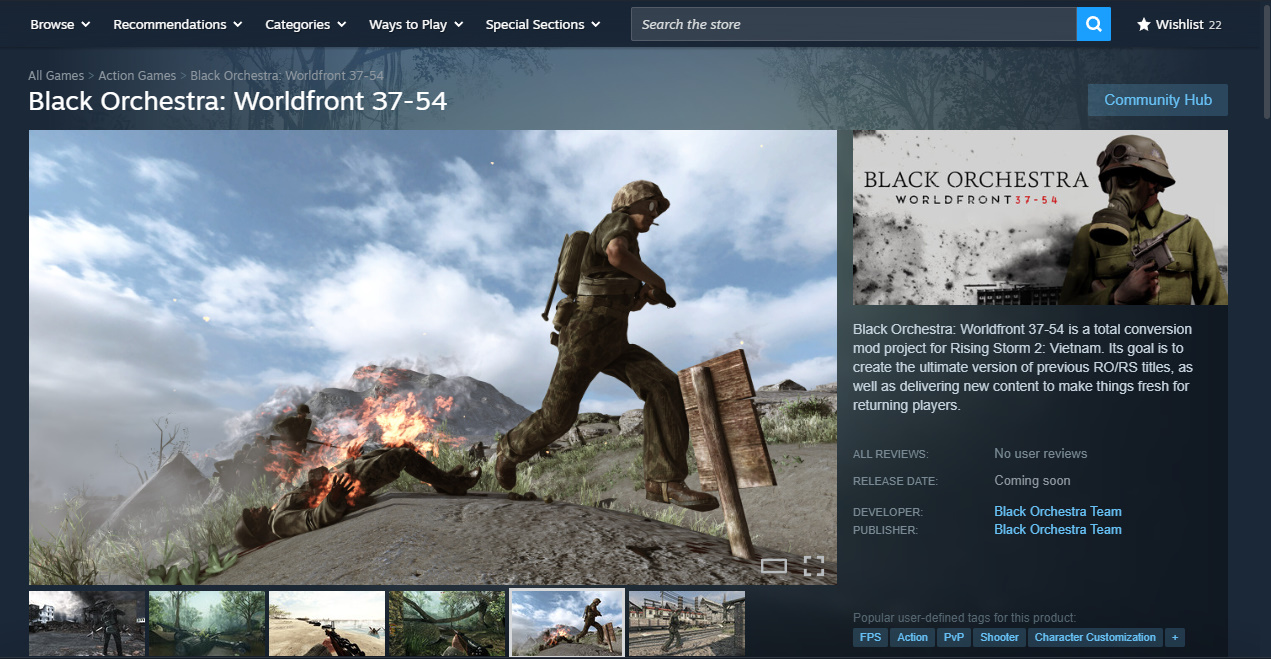Go to All Games breadcrumb
This screenshot has width=1271, height=659.
click(x=56, y=76)
